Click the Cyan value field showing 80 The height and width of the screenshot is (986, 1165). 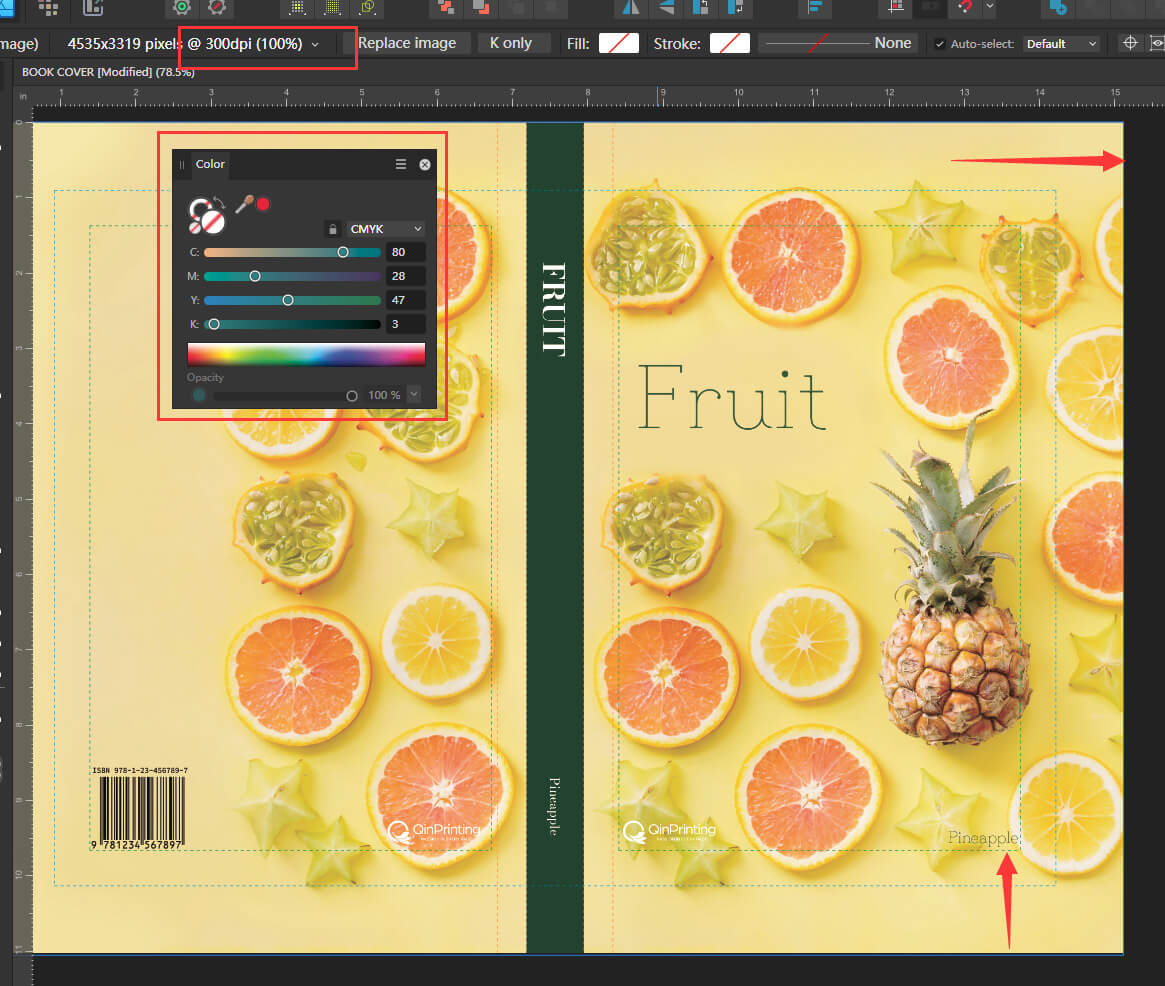pos(406,252)
